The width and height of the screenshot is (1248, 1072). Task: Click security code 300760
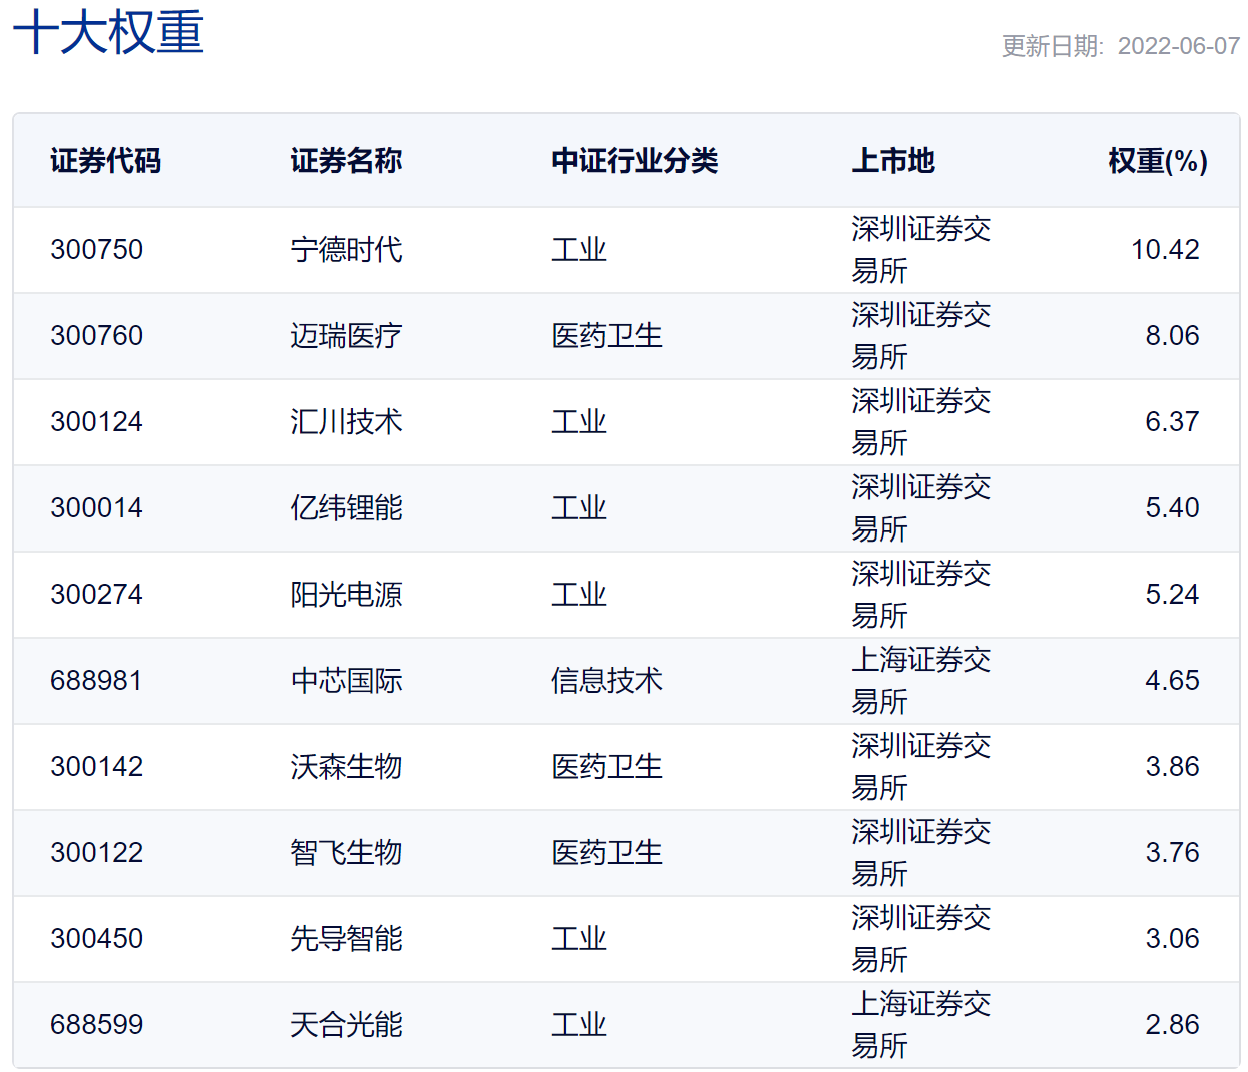pos(97,335)
